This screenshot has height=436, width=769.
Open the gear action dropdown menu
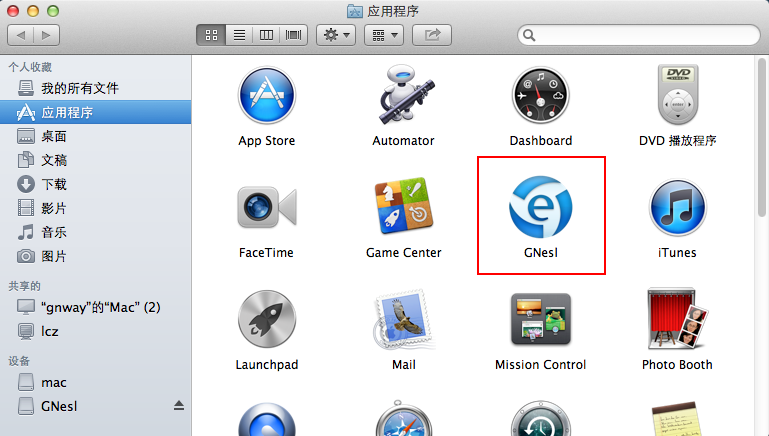[x=335, y=35]
